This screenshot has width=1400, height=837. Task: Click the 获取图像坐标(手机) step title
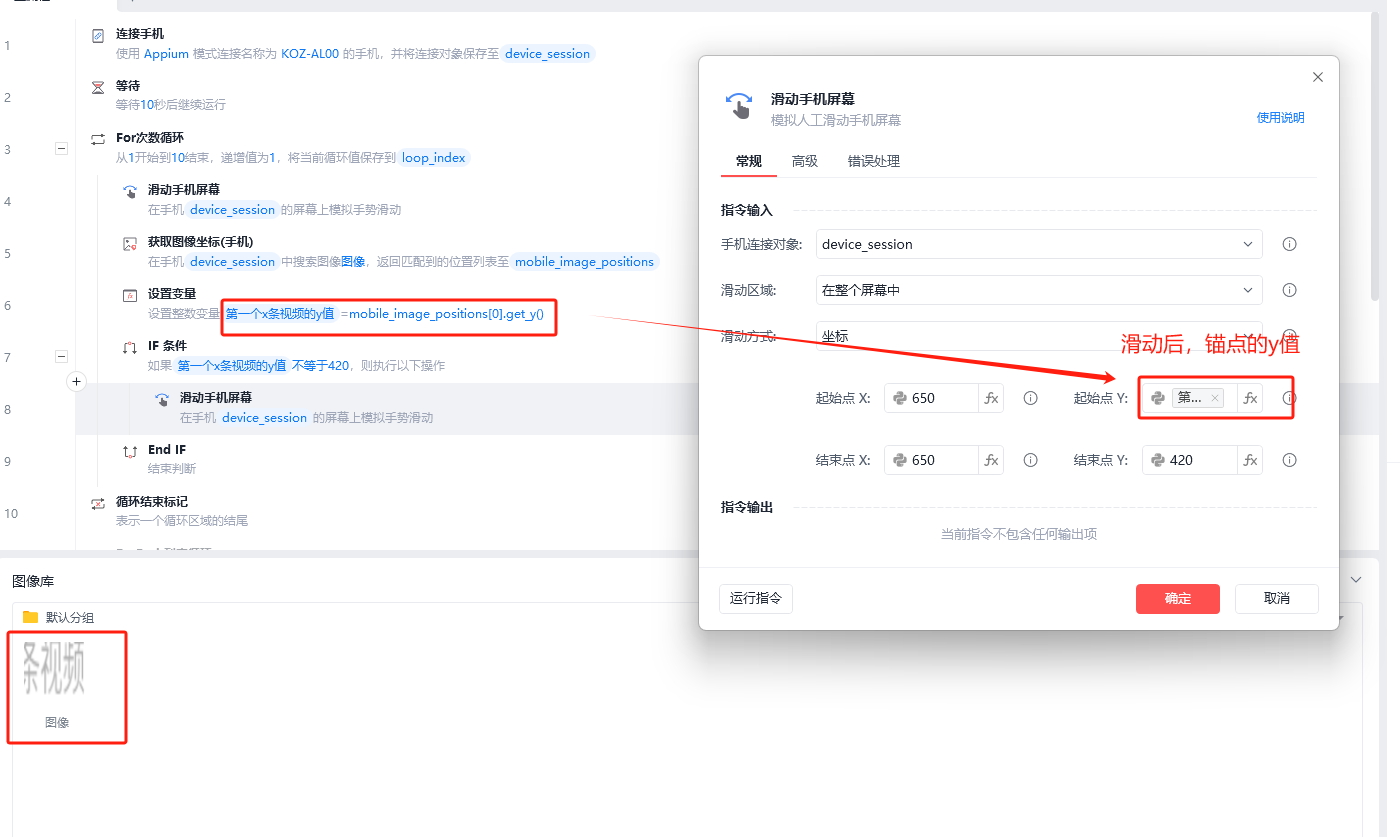tap(201, 242)
